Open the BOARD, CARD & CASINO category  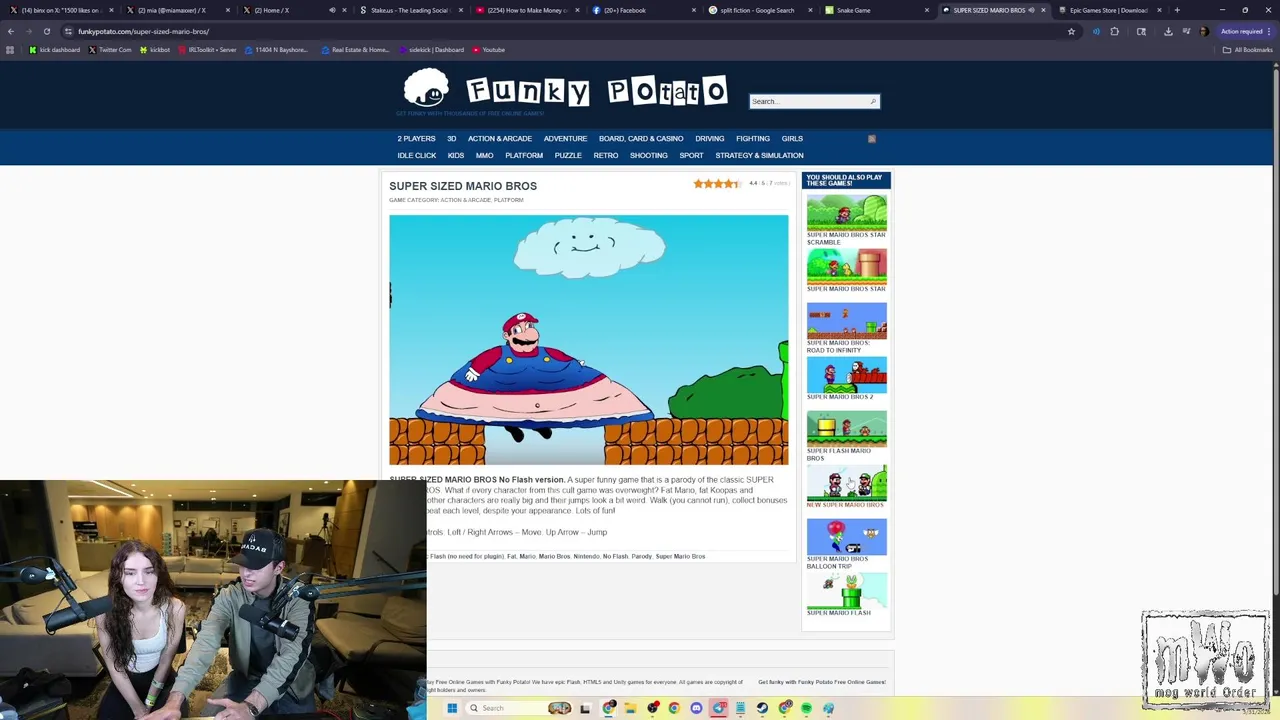pyautogui.click(x=641, y=138)
